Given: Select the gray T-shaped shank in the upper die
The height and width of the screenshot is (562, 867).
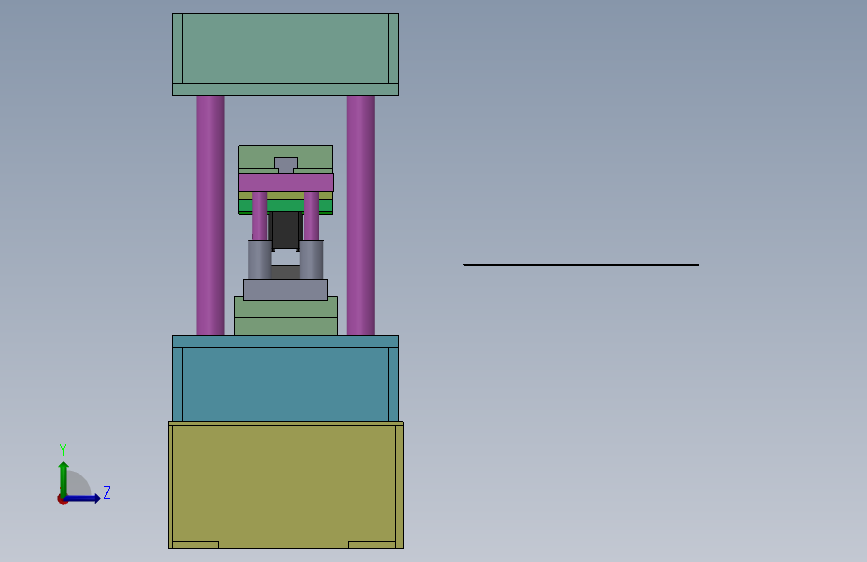Looking at the screenshot, I should tap(286, 165).
